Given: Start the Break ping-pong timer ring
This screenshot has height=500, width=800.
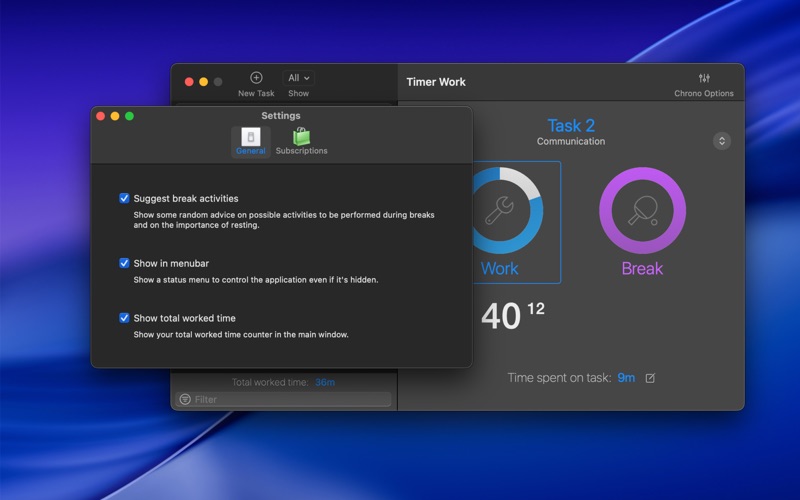Looking at the screenshot, I should [x=642, y=210].
